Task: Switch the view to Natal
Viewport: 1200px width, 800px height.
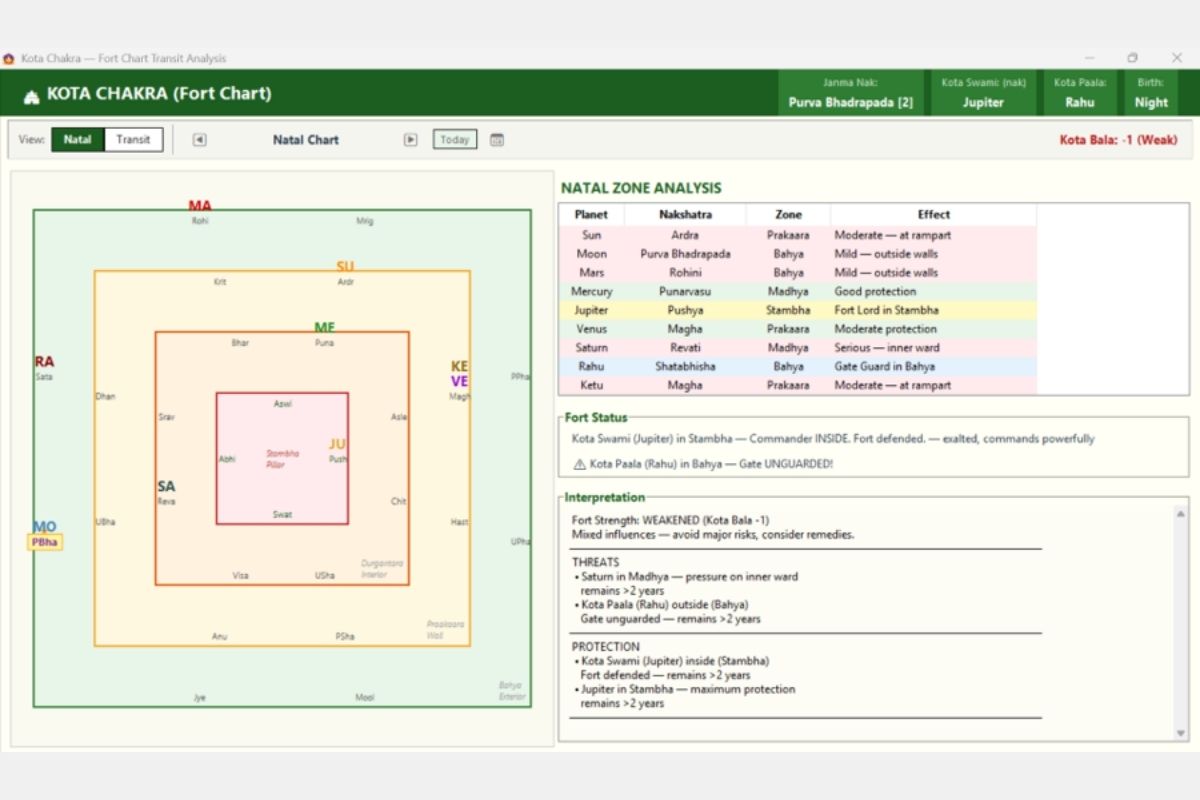Action: [78, 139]
